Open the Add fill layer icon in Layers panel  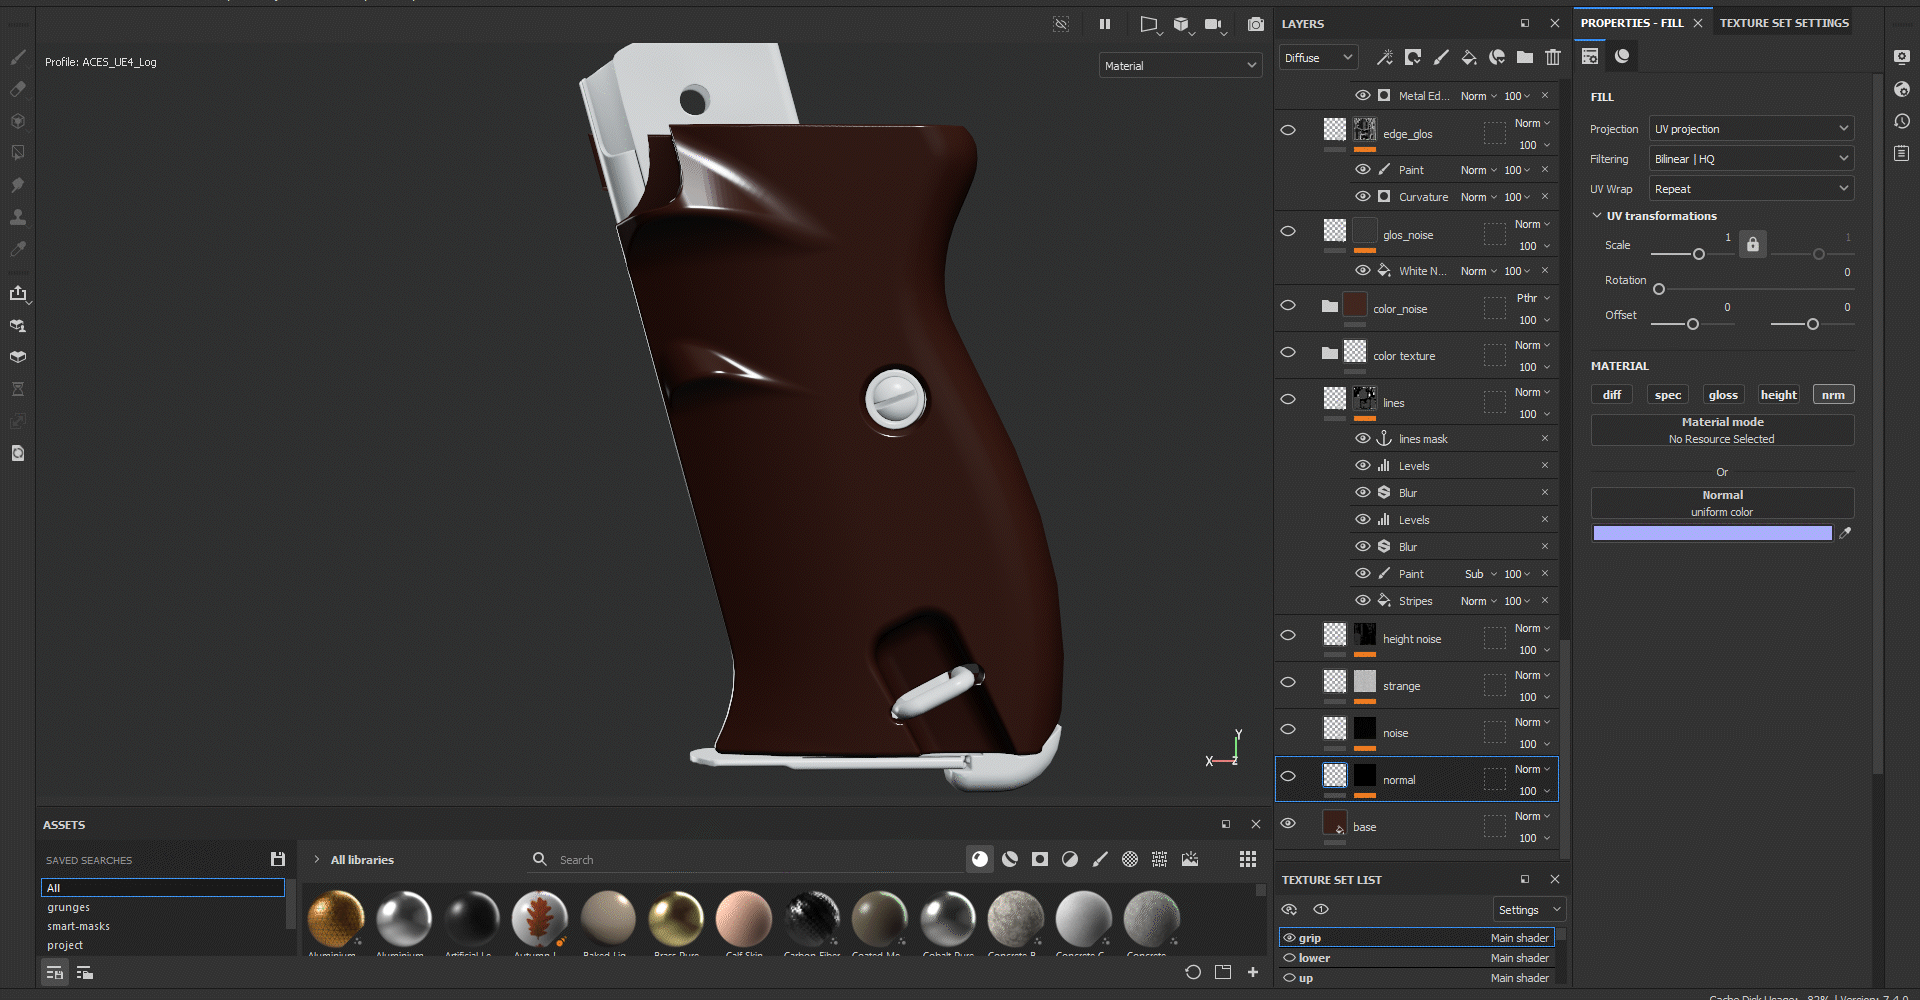(x=1469, y=57)
